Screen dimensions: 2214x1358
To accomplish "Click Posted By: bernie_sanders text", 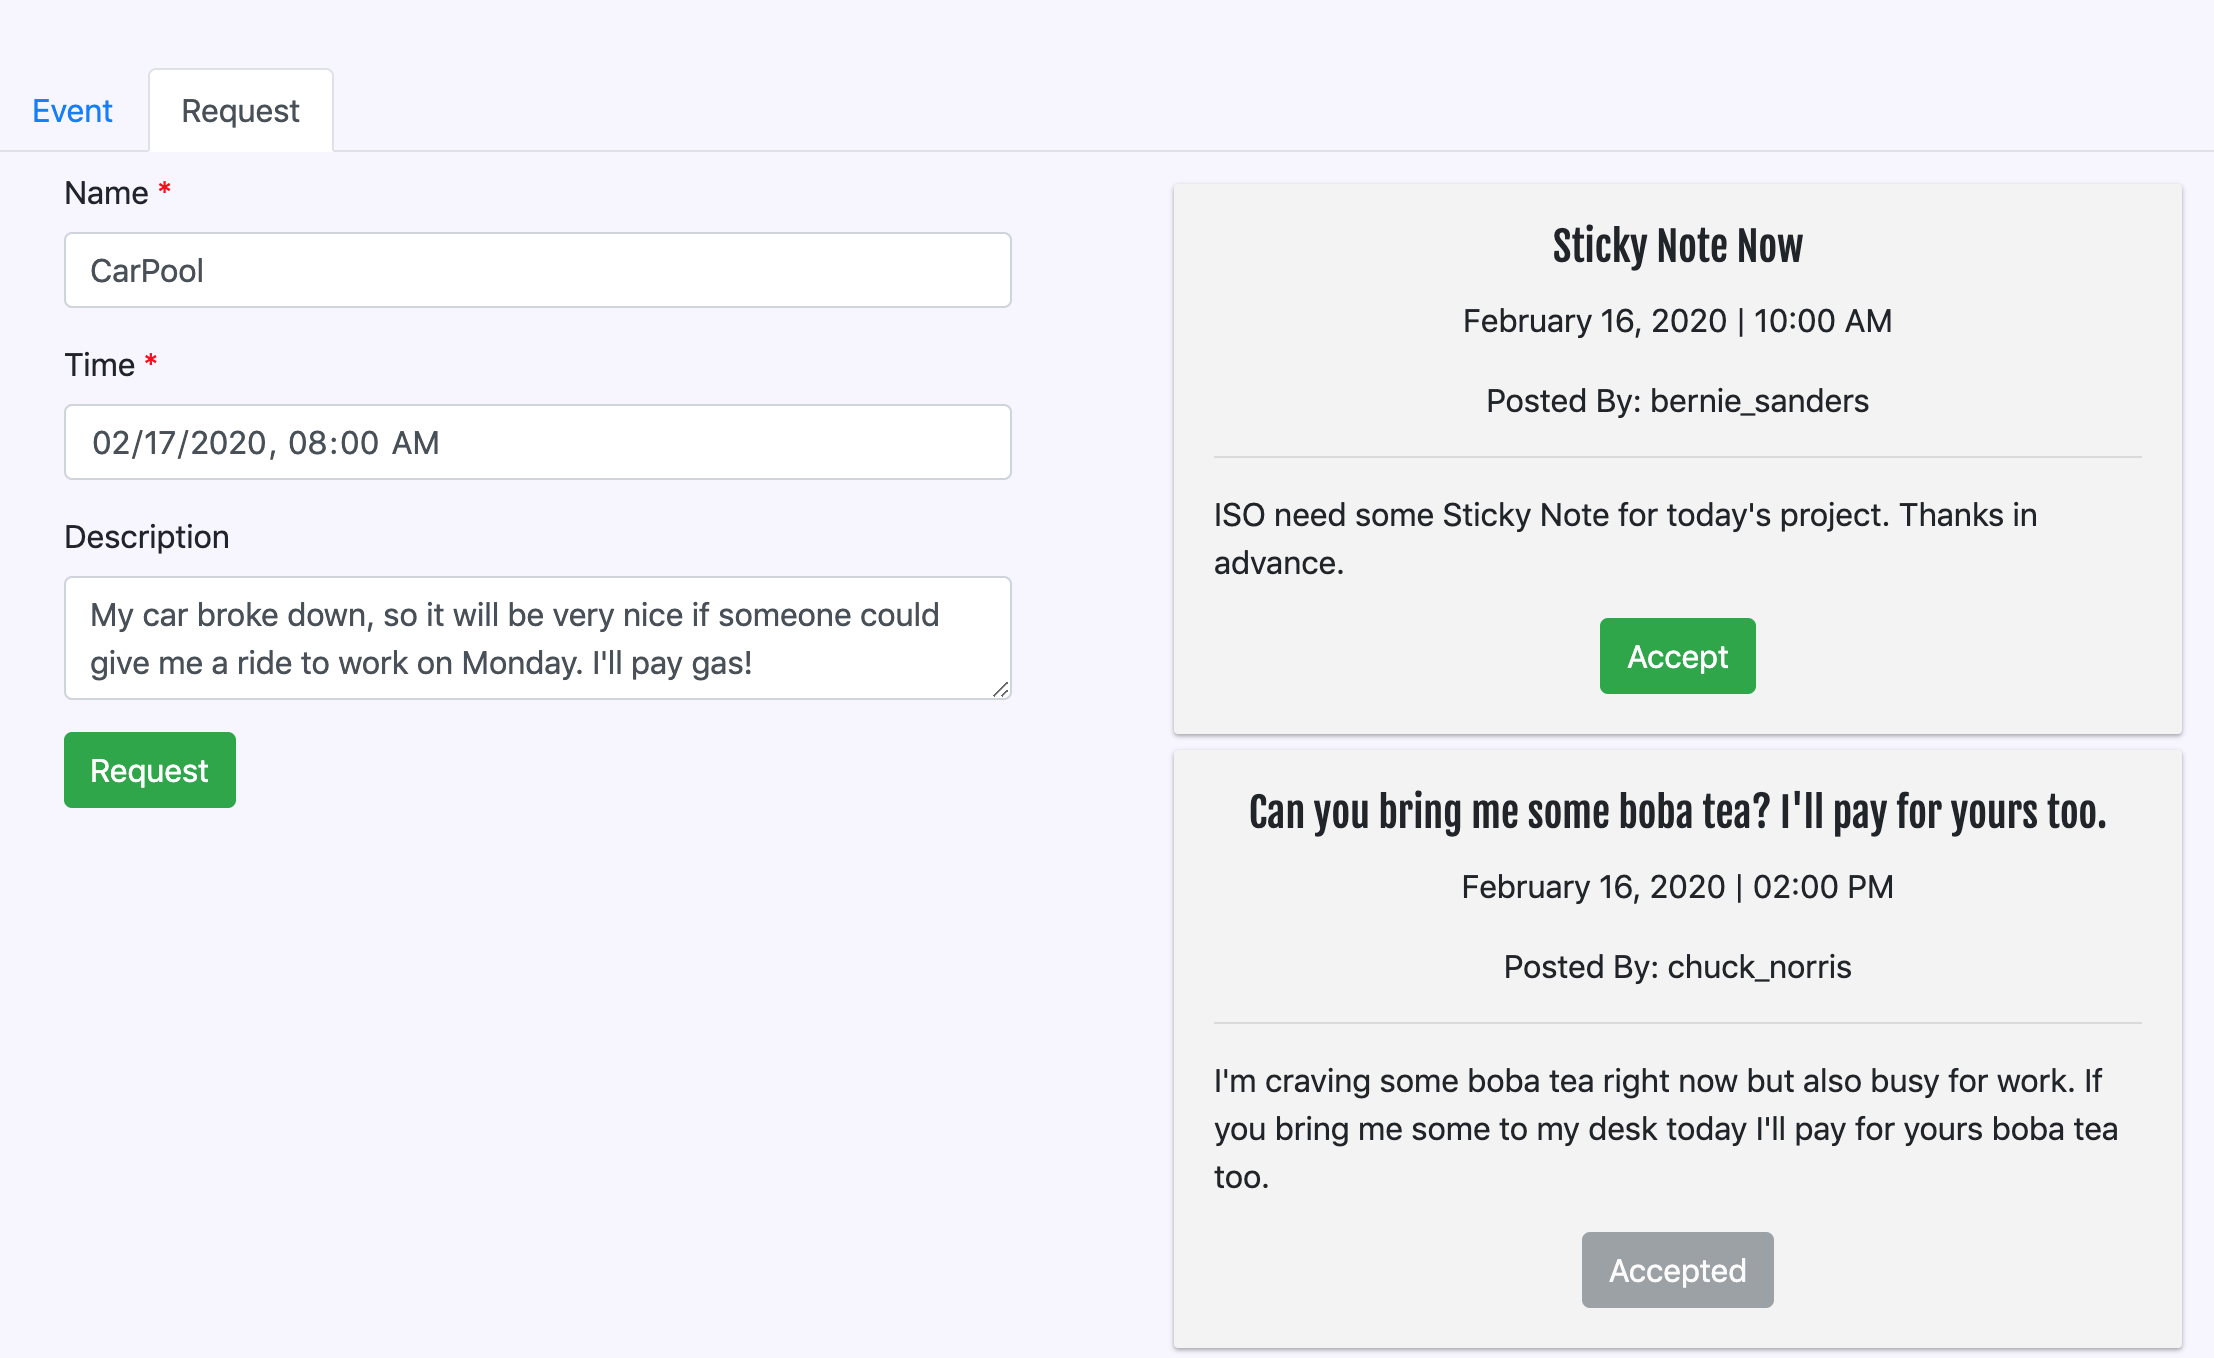I will pyautogui.click(x=1677, y=401).
